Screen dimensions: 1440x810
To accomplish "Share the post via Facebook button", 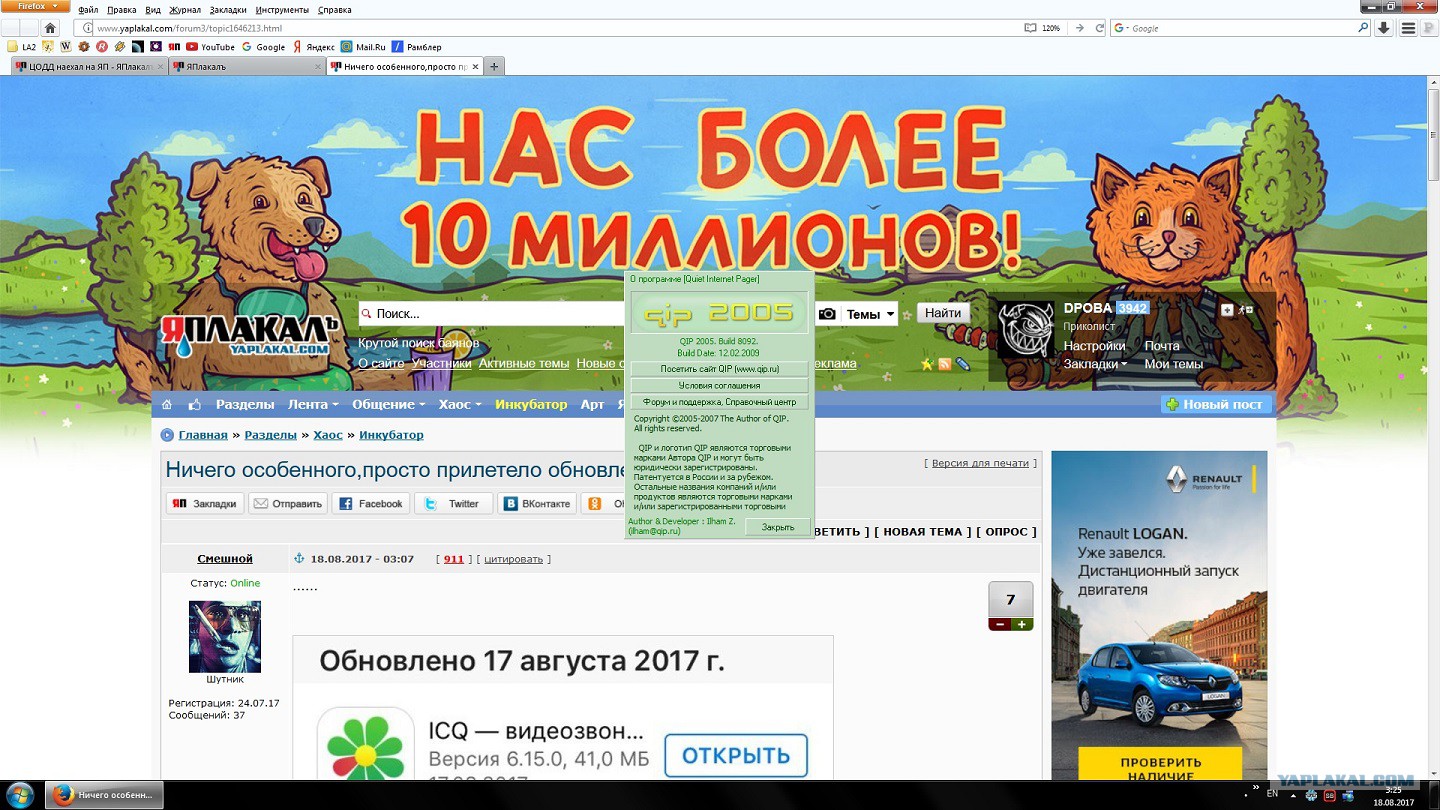I will tap(370, 504).
